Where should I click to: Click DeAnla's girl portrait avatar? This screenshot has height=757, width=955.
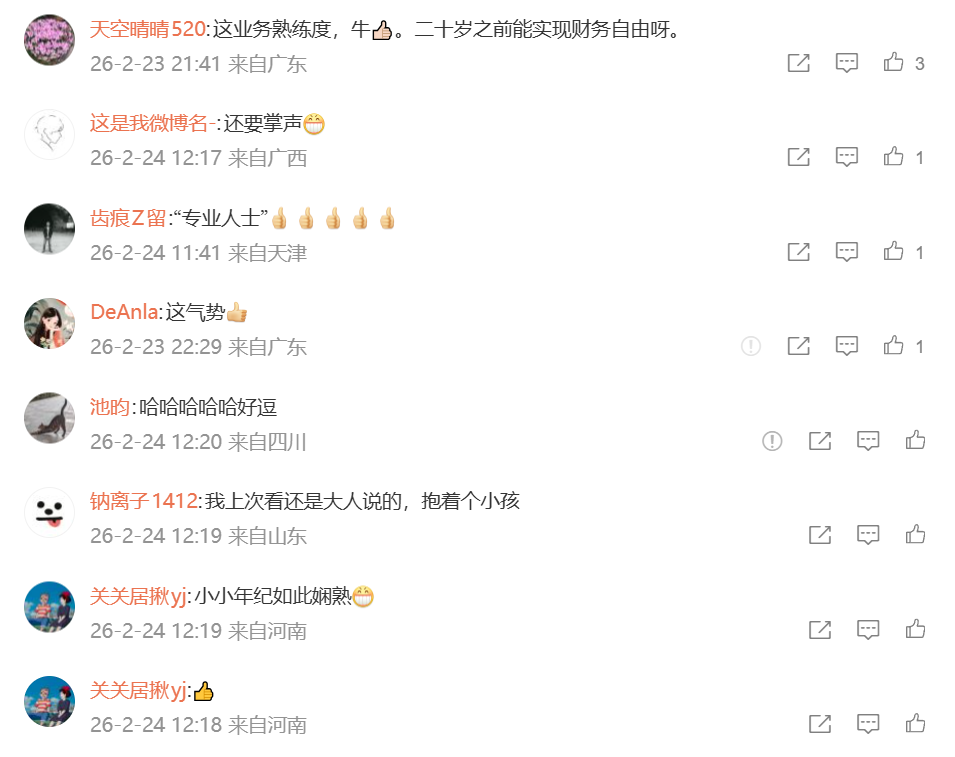pos(49,323)
